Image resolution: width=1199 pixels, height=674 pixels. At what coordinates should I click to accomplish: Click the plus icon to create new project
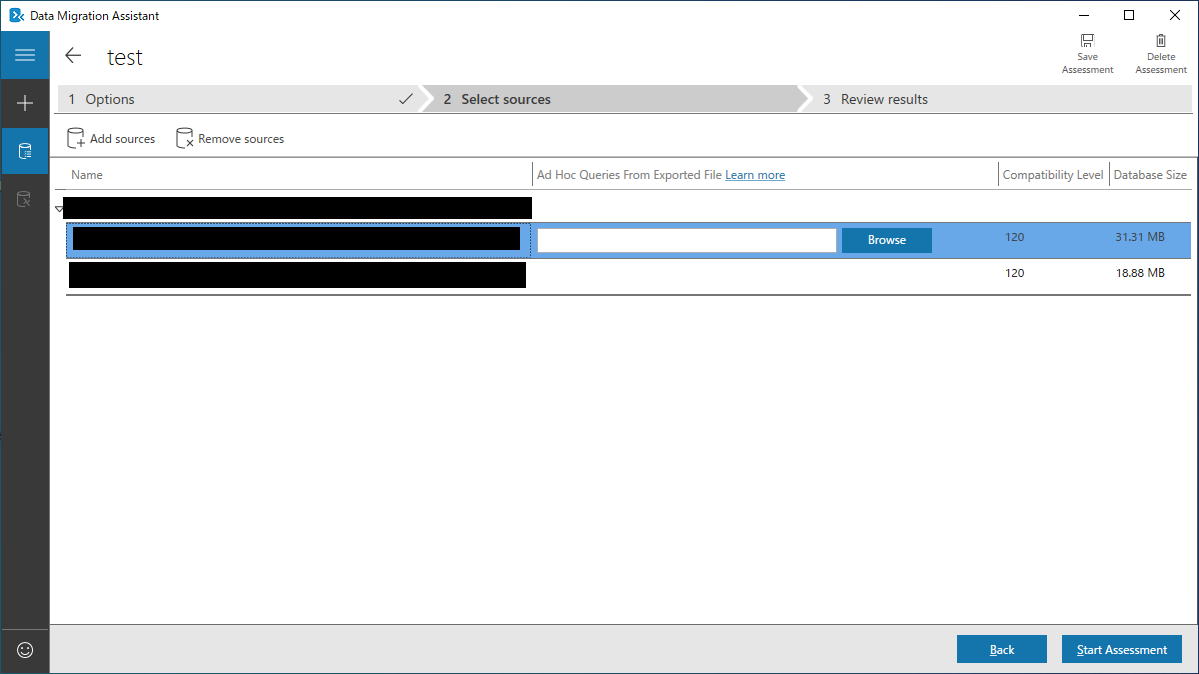[x=24, y=103]
